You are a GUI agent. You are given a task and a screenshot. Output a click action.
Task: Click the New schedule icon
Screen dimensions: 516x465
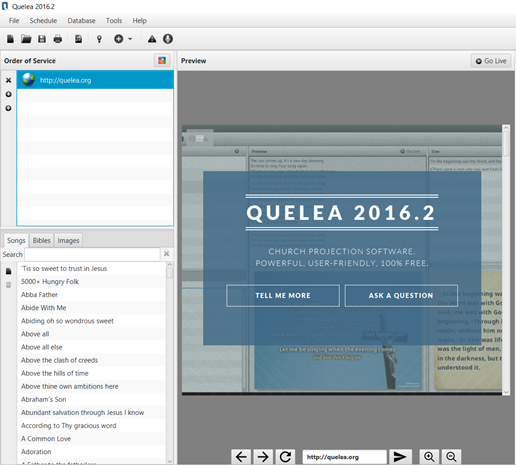click(x=10, y=39)
